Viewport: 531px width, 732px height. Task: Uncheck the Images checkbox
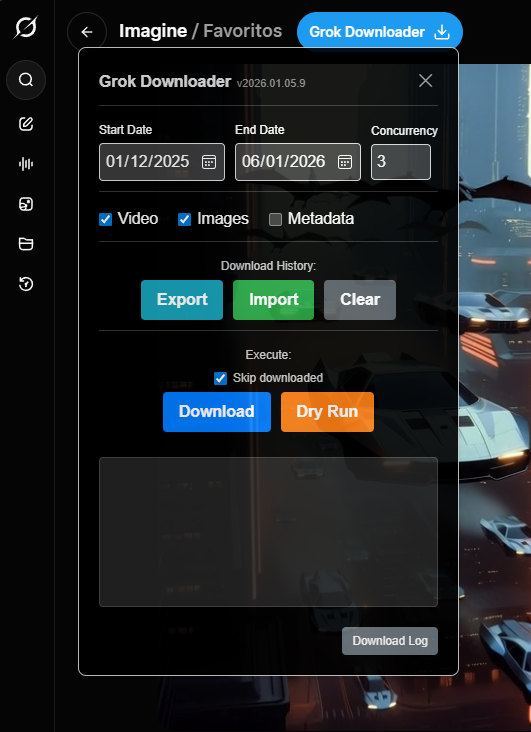click(x=184, y=219)
